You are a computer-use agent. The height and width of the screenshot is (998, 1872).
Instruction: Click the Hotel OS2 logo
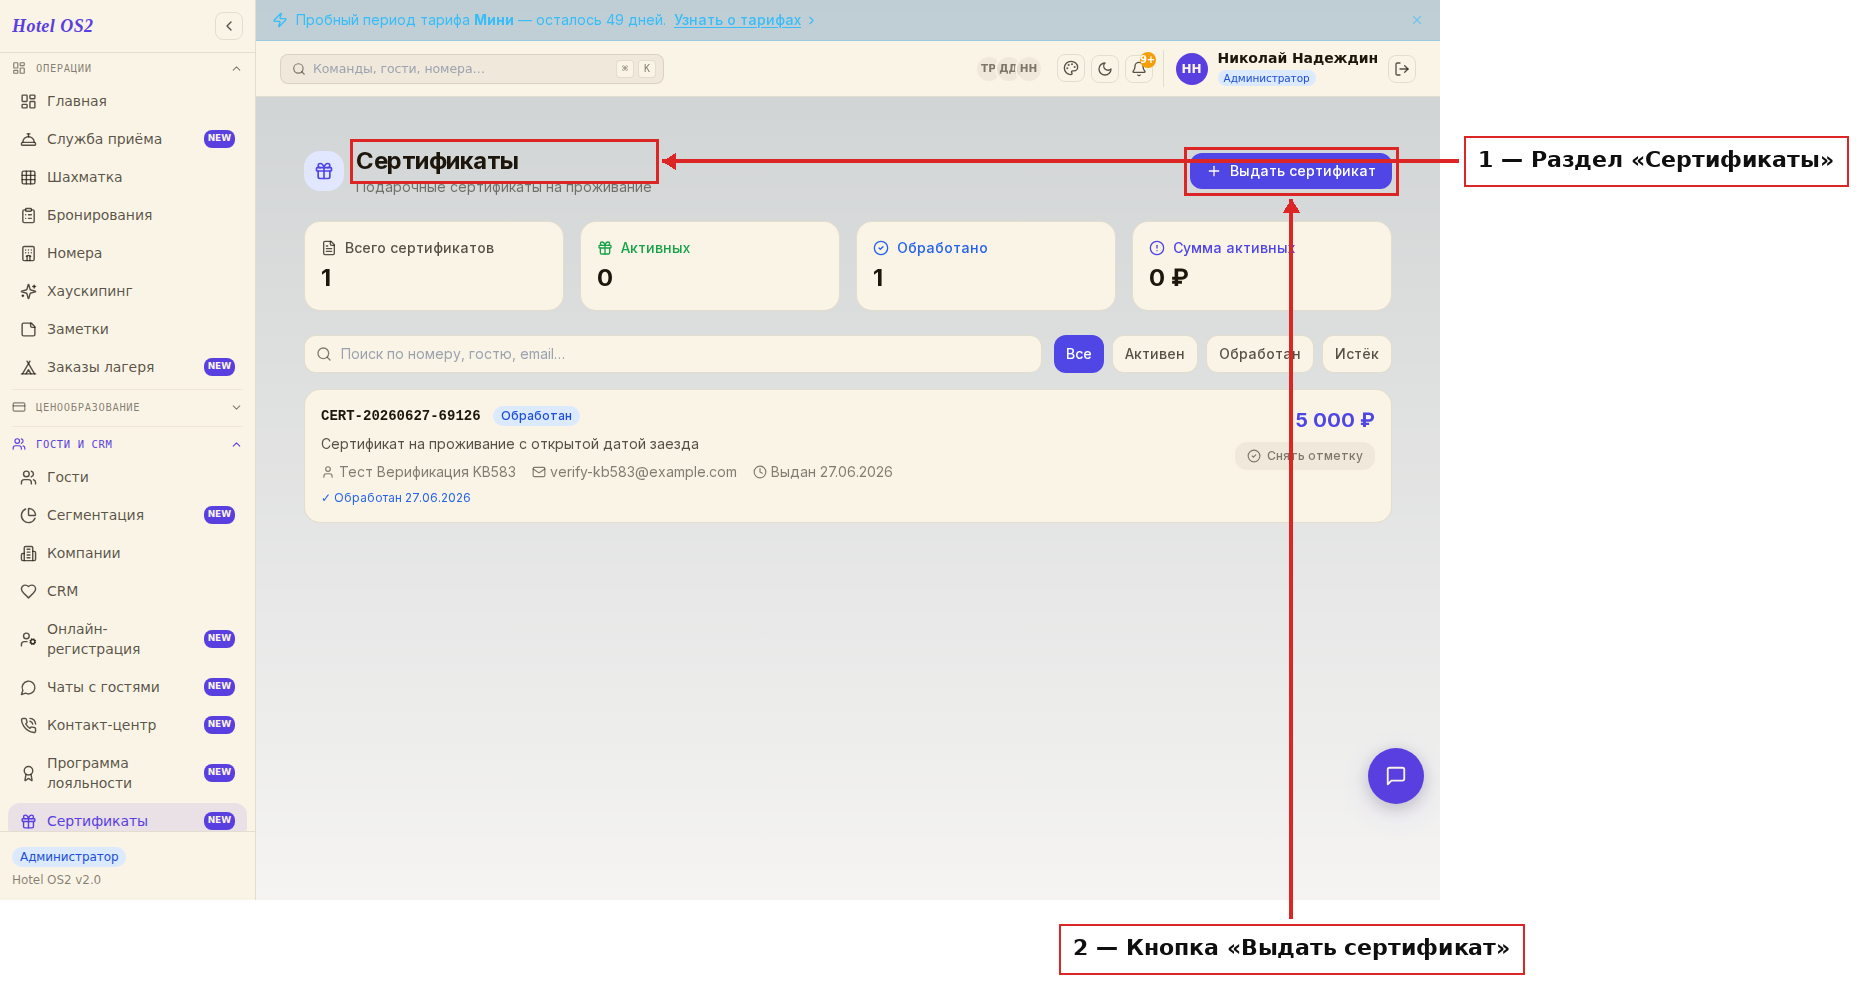point(52,26)
